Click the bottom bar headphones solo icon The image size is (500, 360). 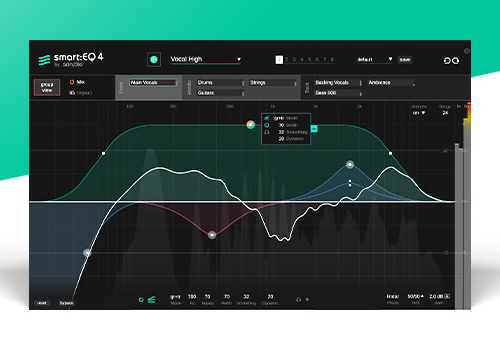(298, 300)
